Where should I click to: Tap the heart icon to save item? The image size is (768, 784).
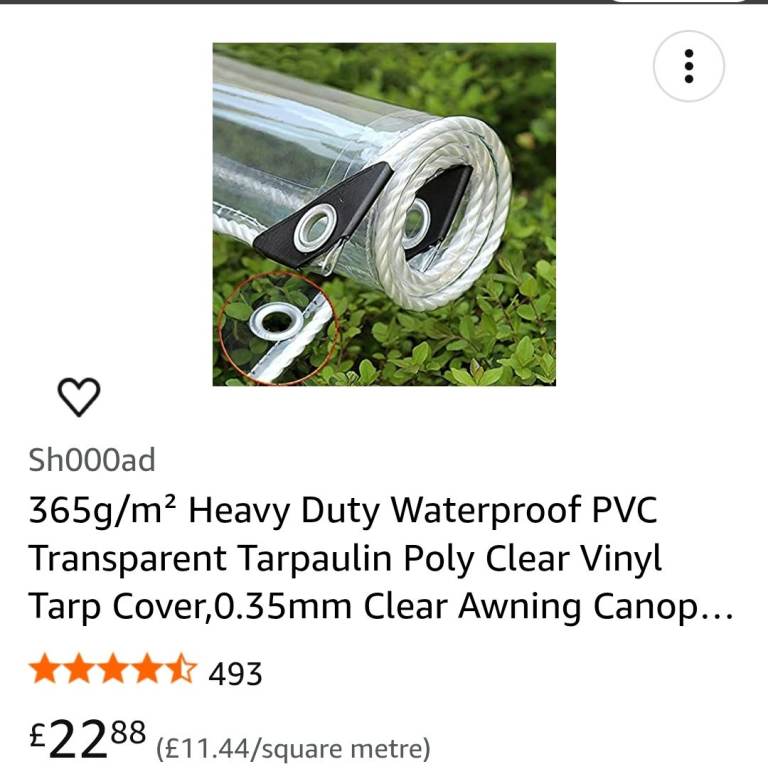[79, 396]
